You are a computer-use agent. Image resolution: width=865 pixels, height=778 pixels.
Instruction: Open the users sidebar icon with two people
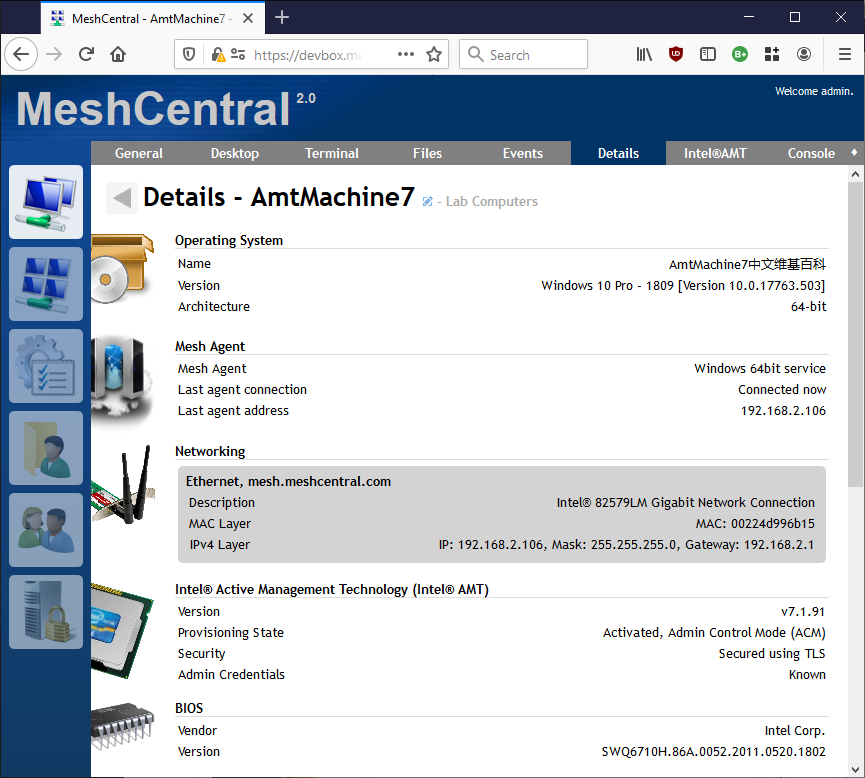point(46,530)
